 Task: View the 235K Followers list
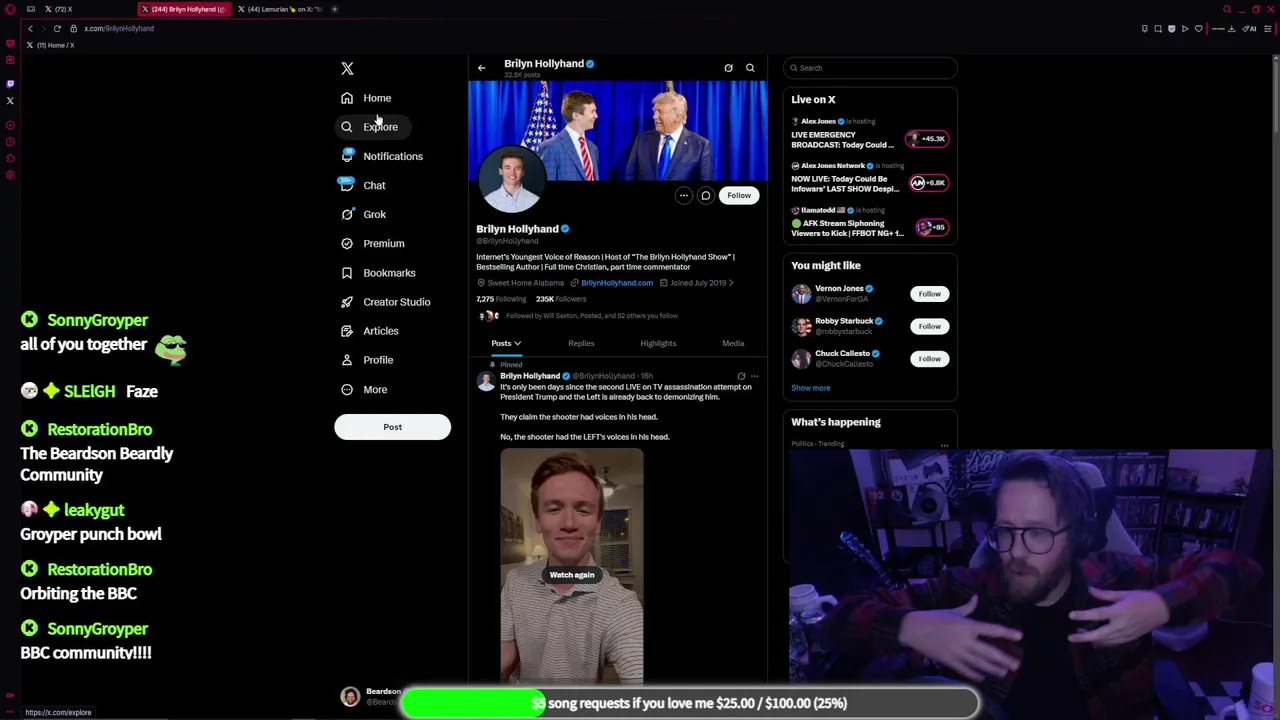pos(561,299)
